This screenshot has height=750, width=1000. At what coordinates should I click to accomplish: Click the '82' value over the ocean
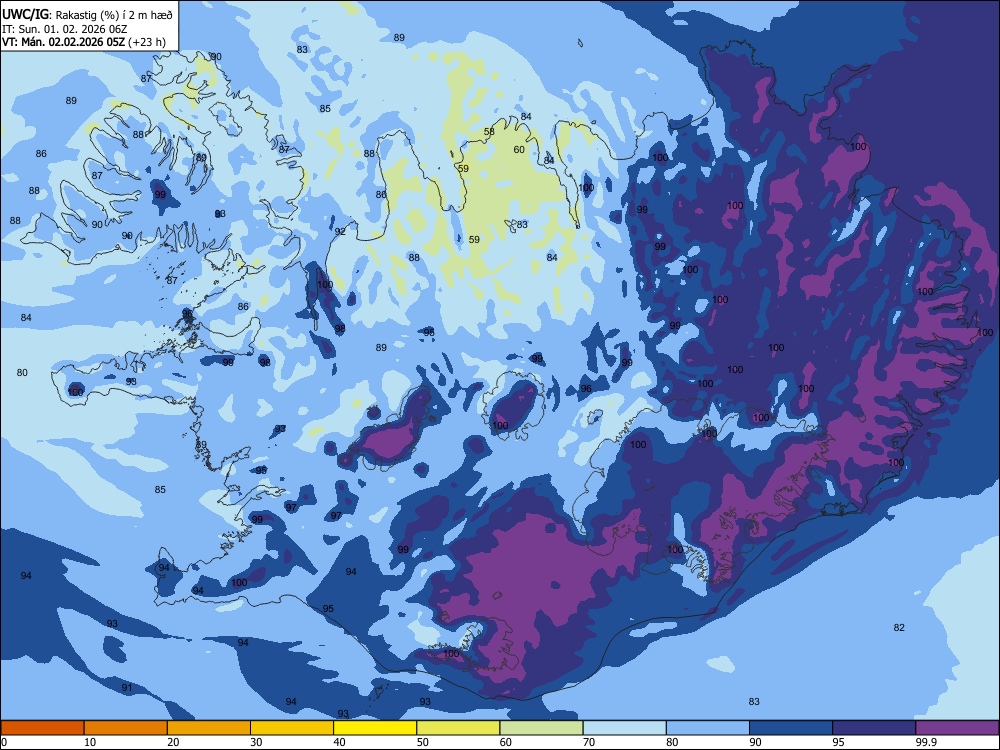pos(899,628)
